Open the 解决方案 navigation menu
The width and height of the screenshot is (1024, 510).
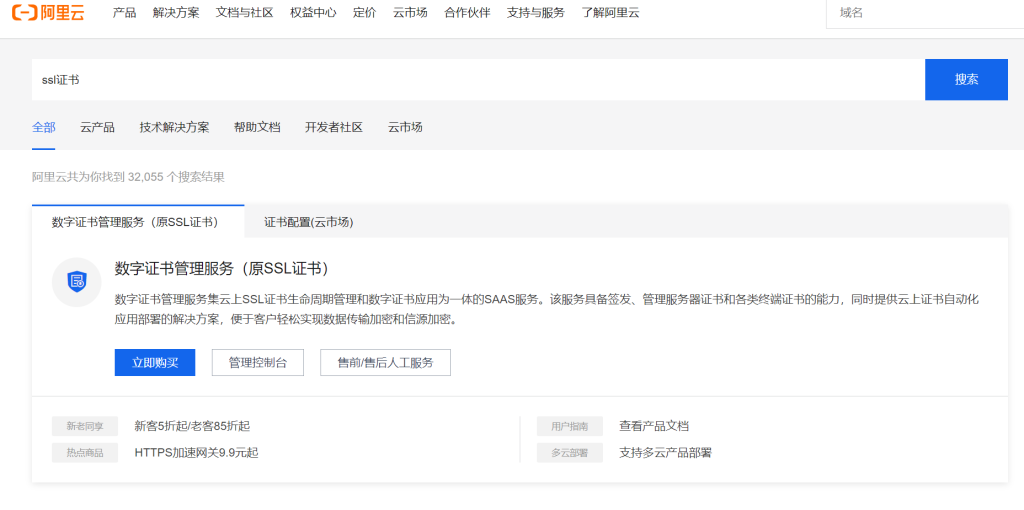pyautogui.click(x=176, y=13)
